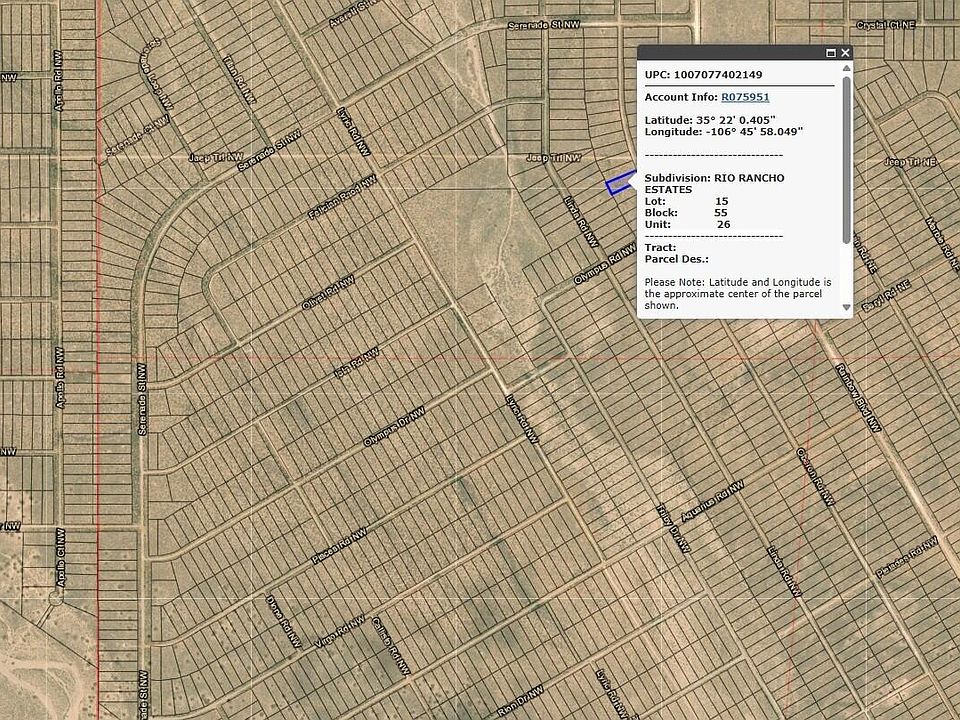Click the Clarion Rd NW street label
Viewport: 960px width, 720px height.
815,477
